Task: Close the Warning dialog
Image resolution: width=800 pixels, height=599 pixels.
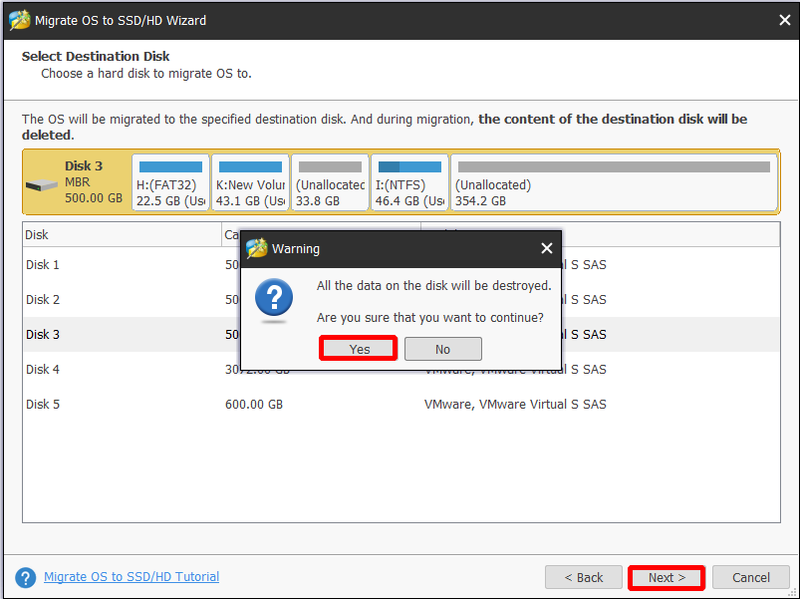Action: 546,248
